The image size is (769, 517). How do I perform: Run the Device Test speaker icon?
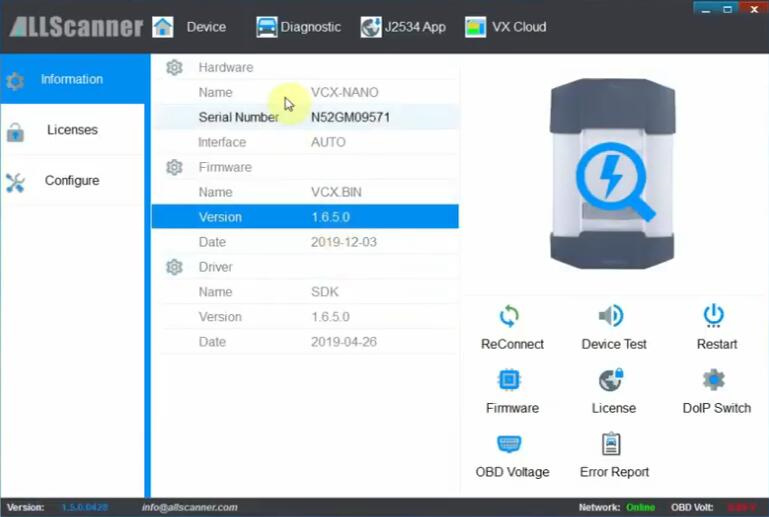(611, 315)
